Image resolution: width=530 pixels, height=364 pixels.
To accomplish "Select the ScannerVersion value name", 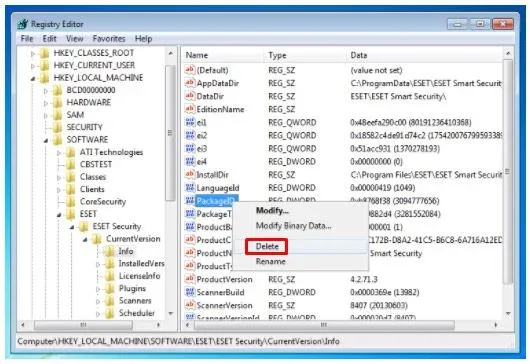I will pyautogui.click(x=224, y=305).
